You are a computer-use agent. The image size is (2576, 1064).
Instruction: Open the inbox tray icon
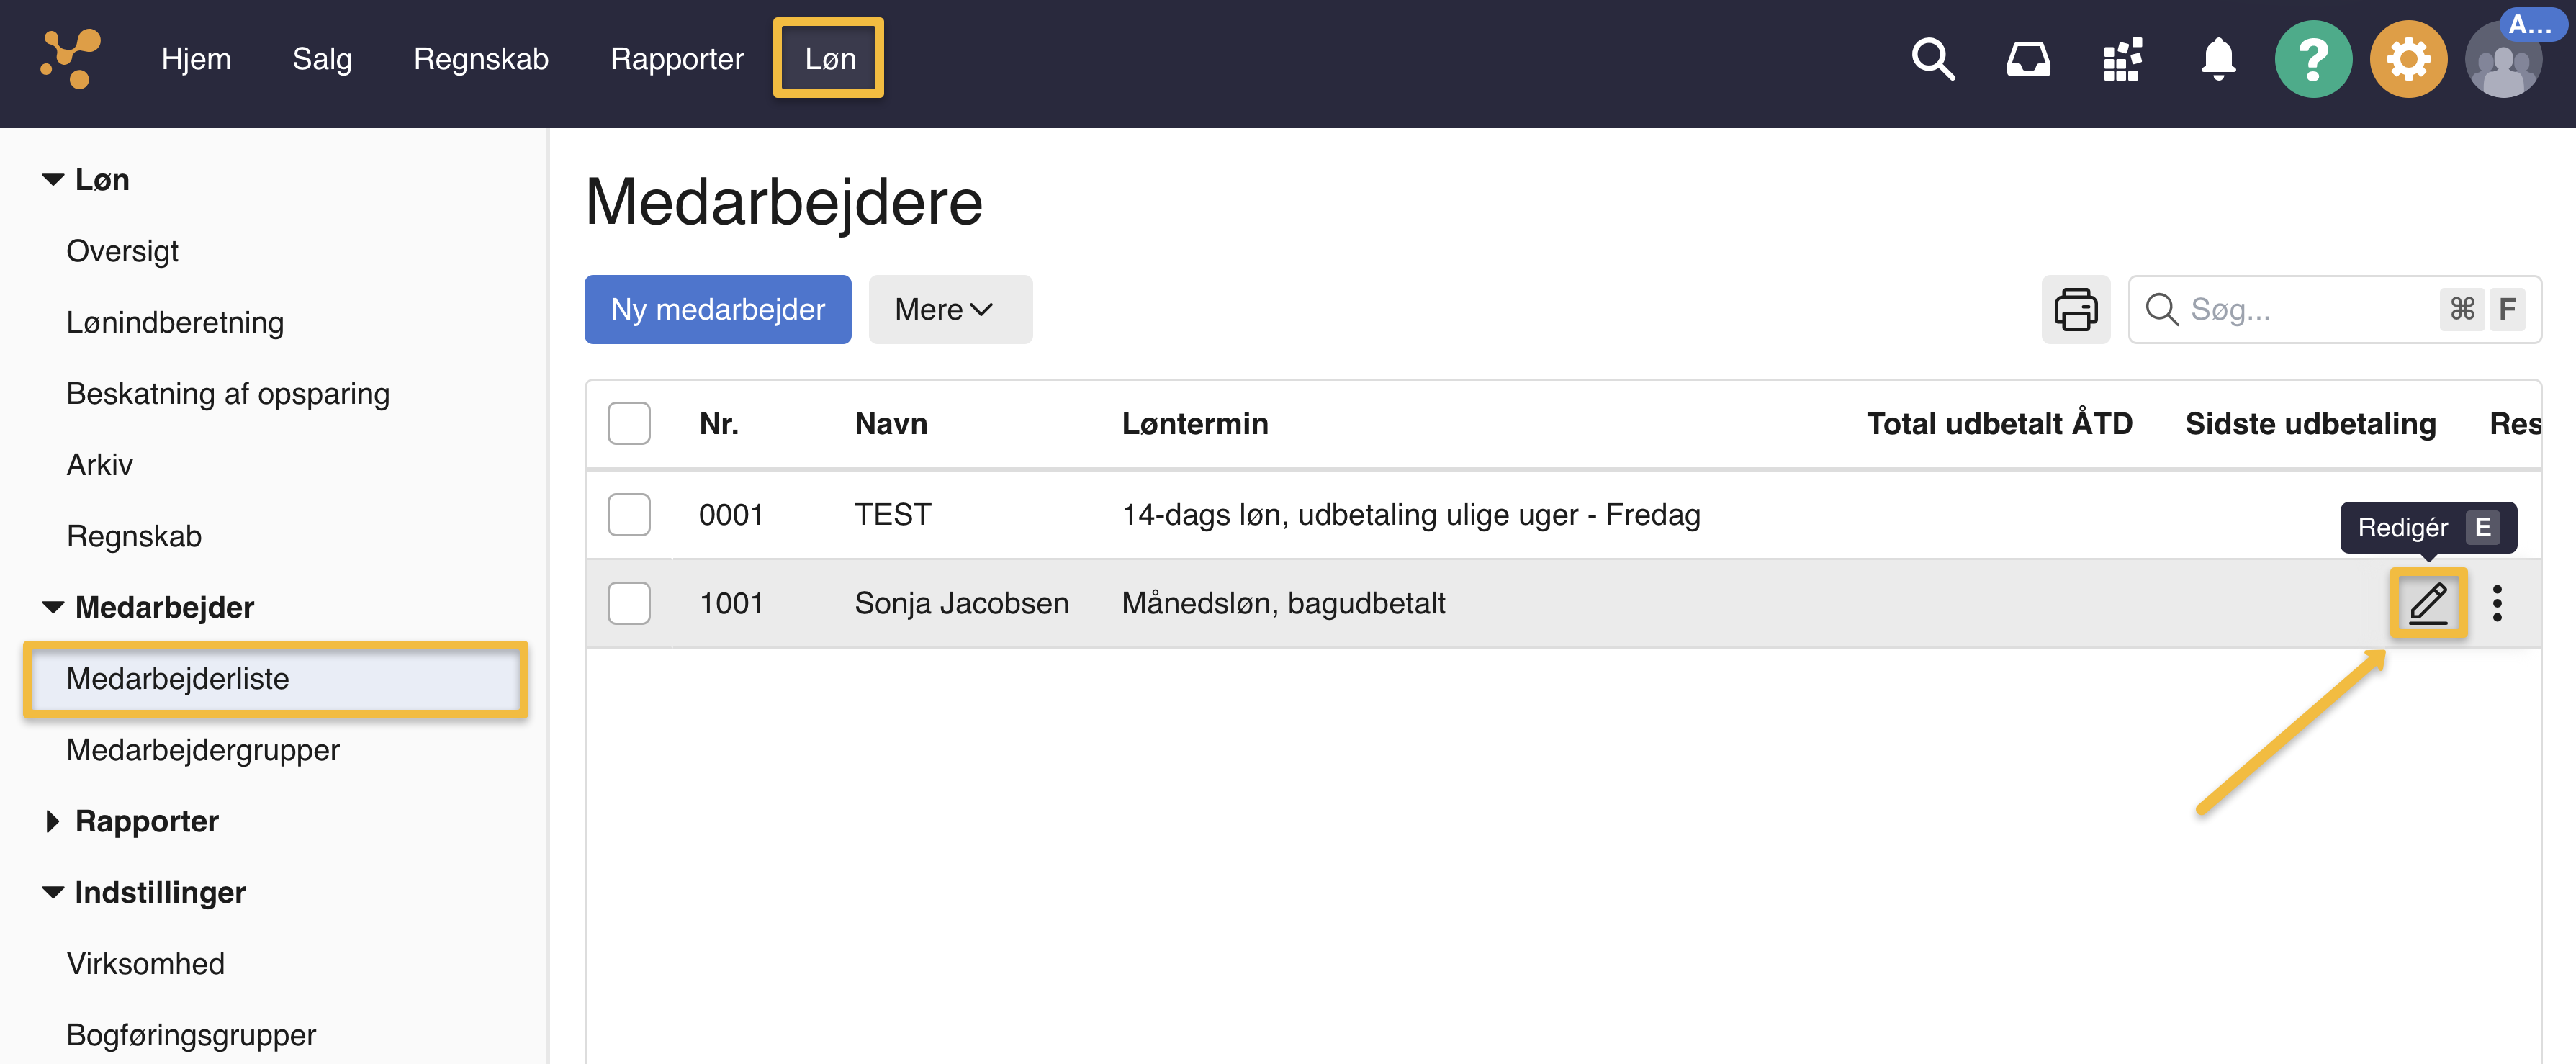coord(2028,59)
